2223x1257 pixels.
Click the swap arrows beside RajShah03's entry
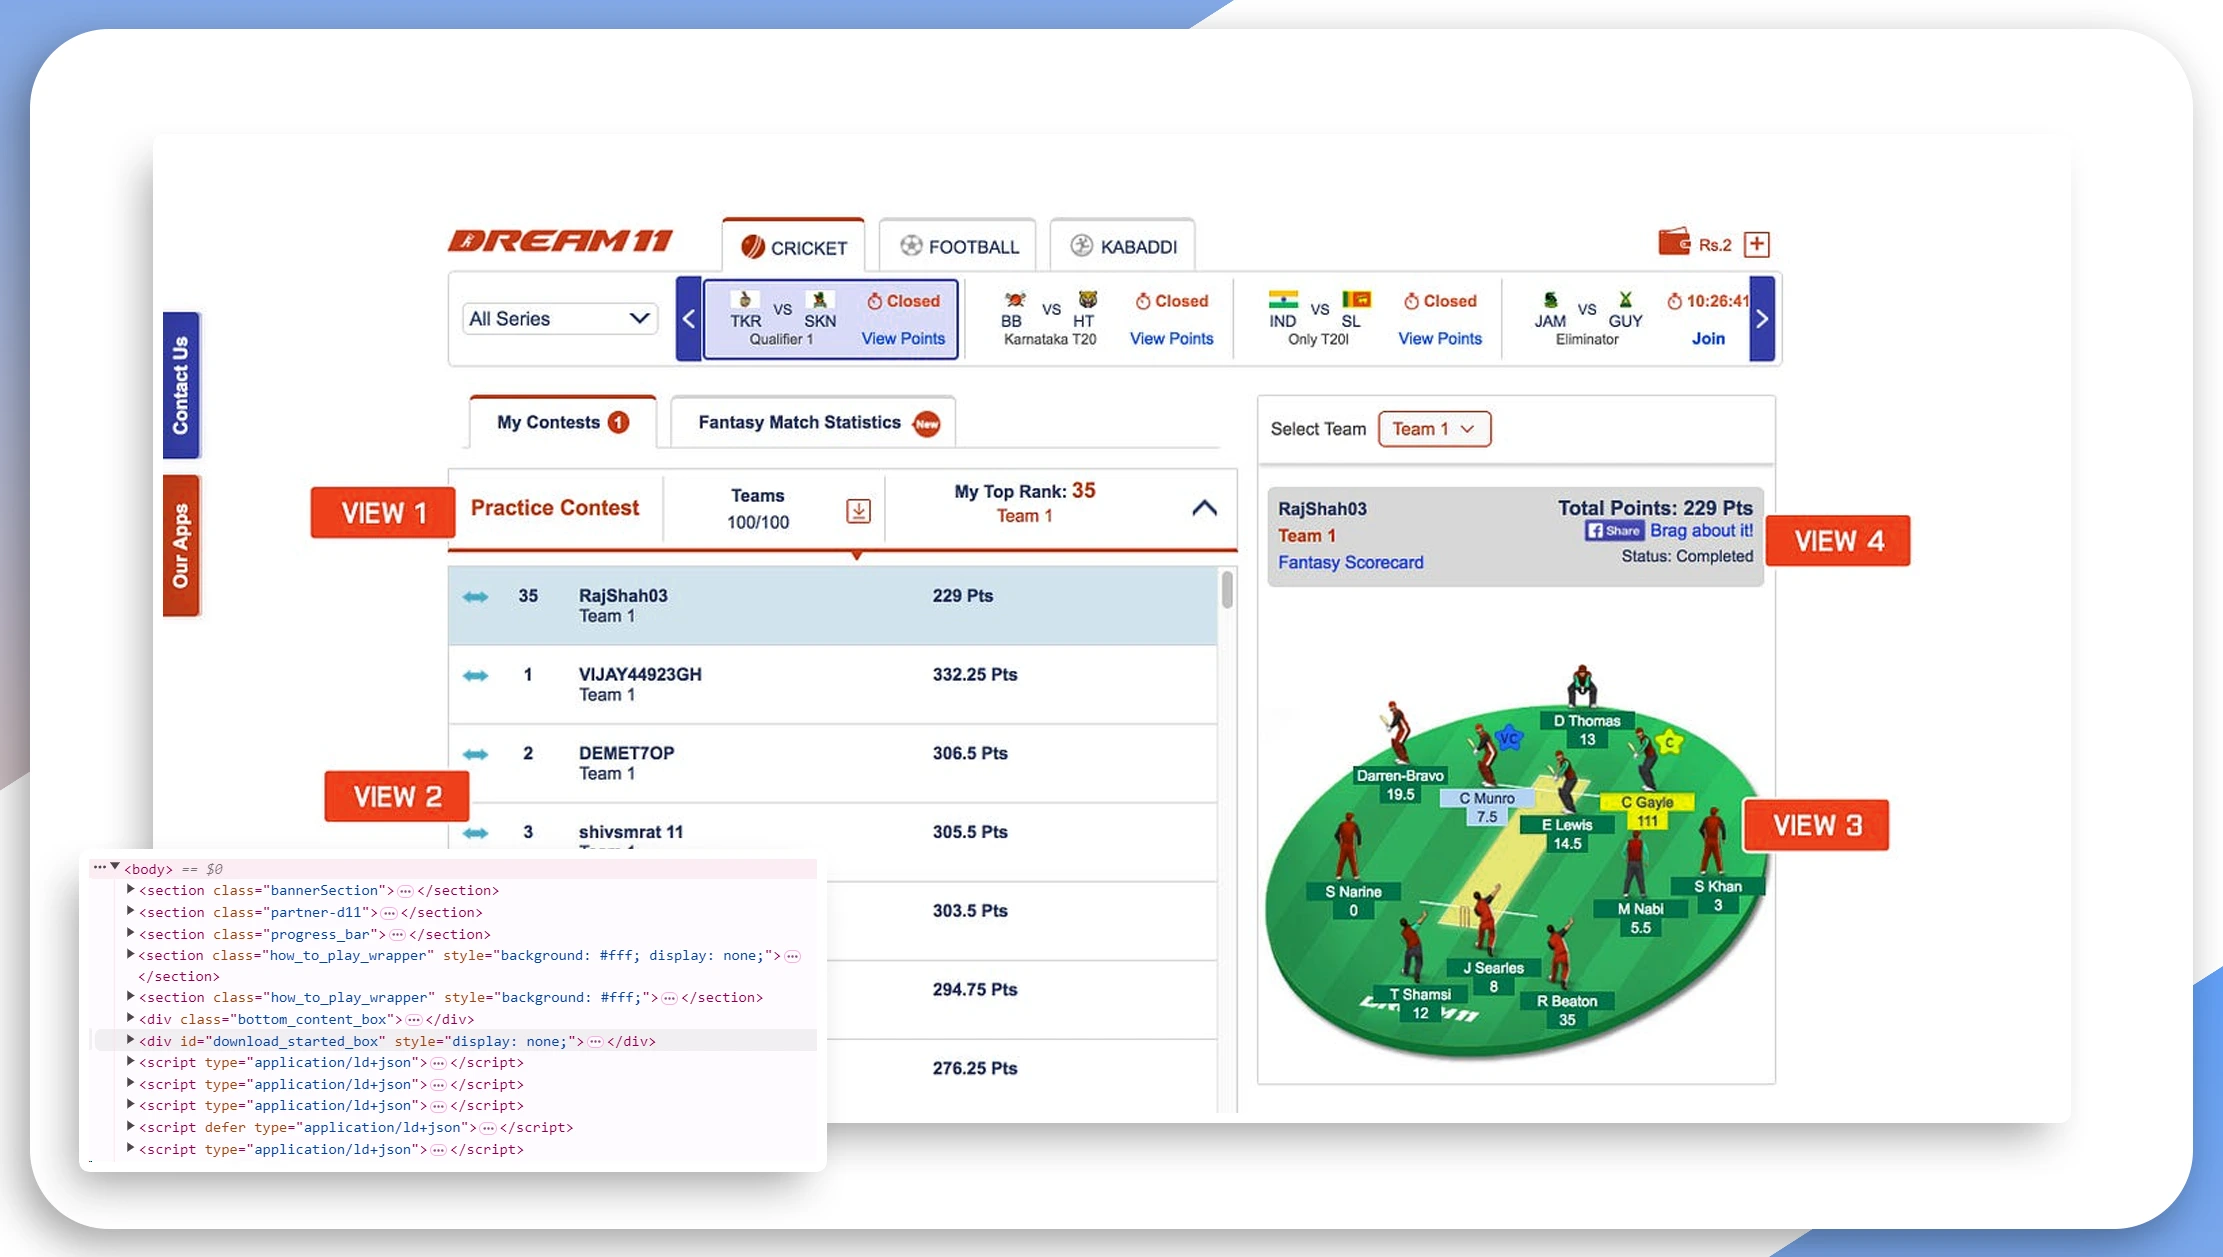(475, 595)
